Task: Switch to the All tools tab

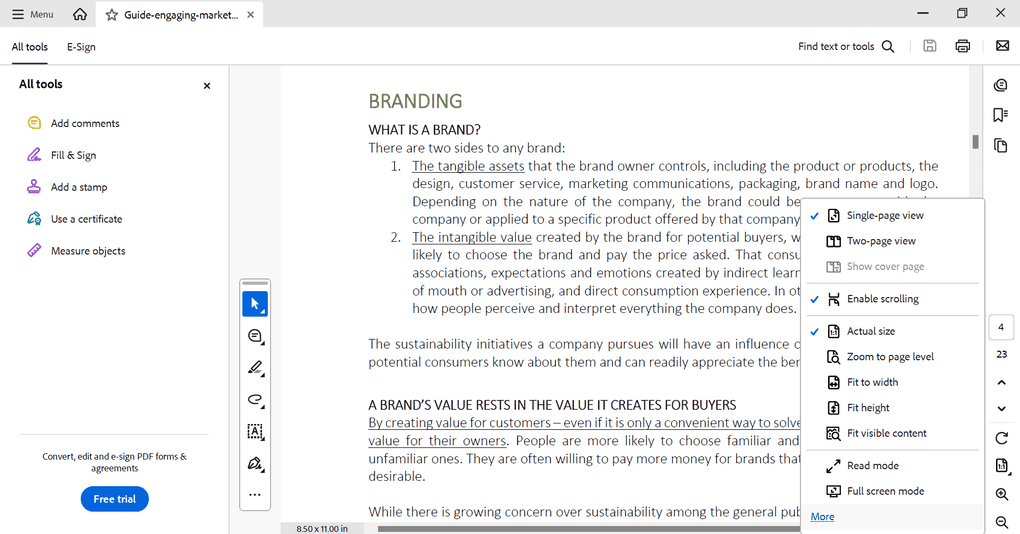Action: click(x=29, y=47)
